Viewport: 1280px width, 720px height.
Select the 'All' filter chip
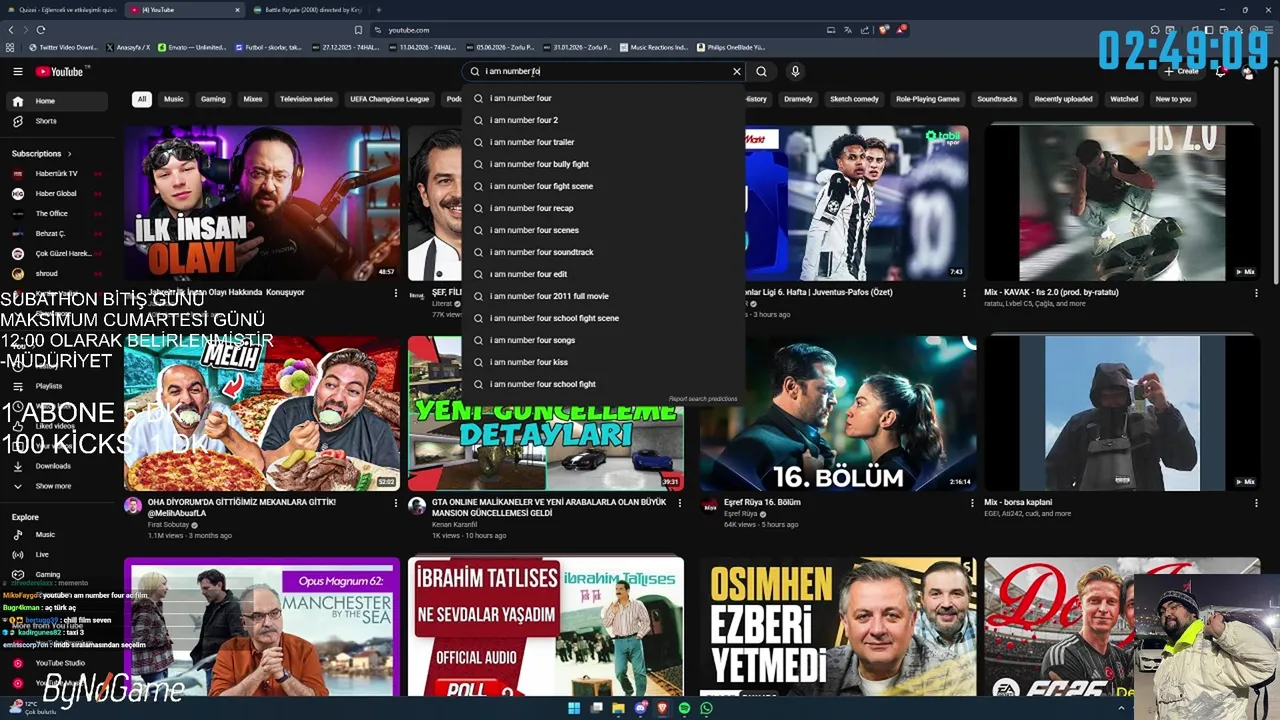click(x=142, y=99)
